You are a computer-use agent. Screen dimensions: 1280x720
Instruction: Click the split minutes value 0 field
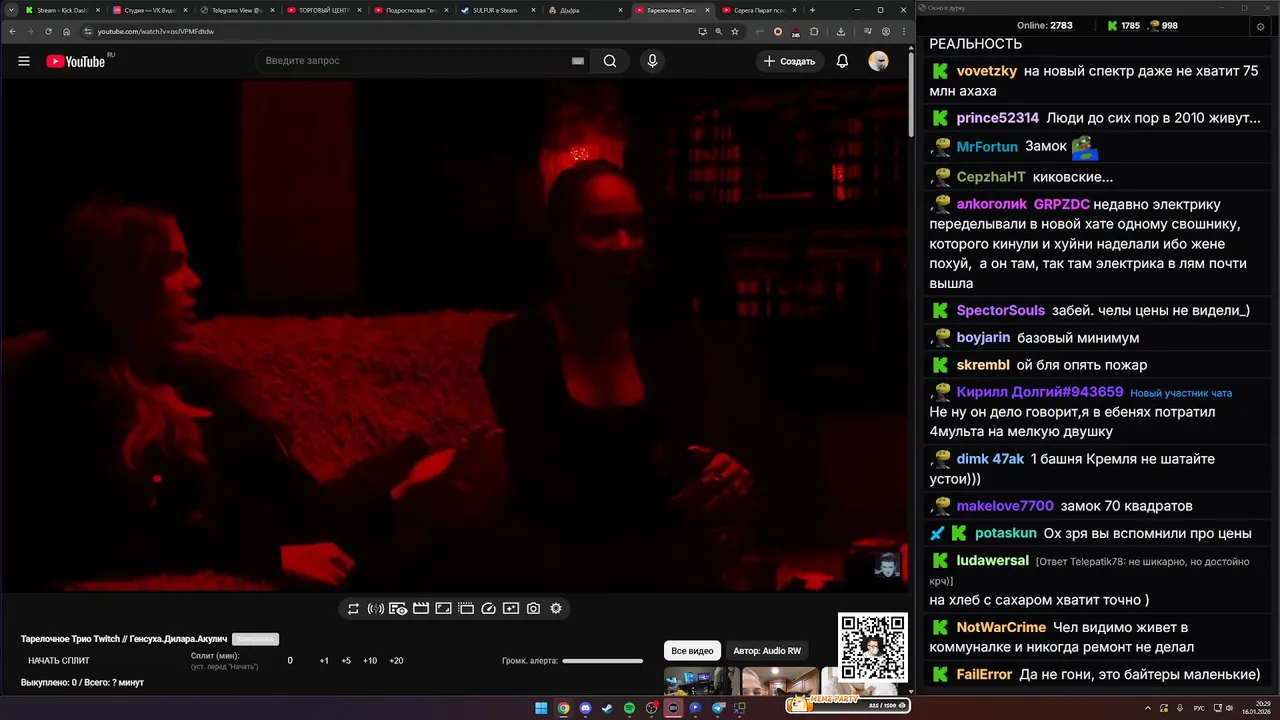[290, 661]
